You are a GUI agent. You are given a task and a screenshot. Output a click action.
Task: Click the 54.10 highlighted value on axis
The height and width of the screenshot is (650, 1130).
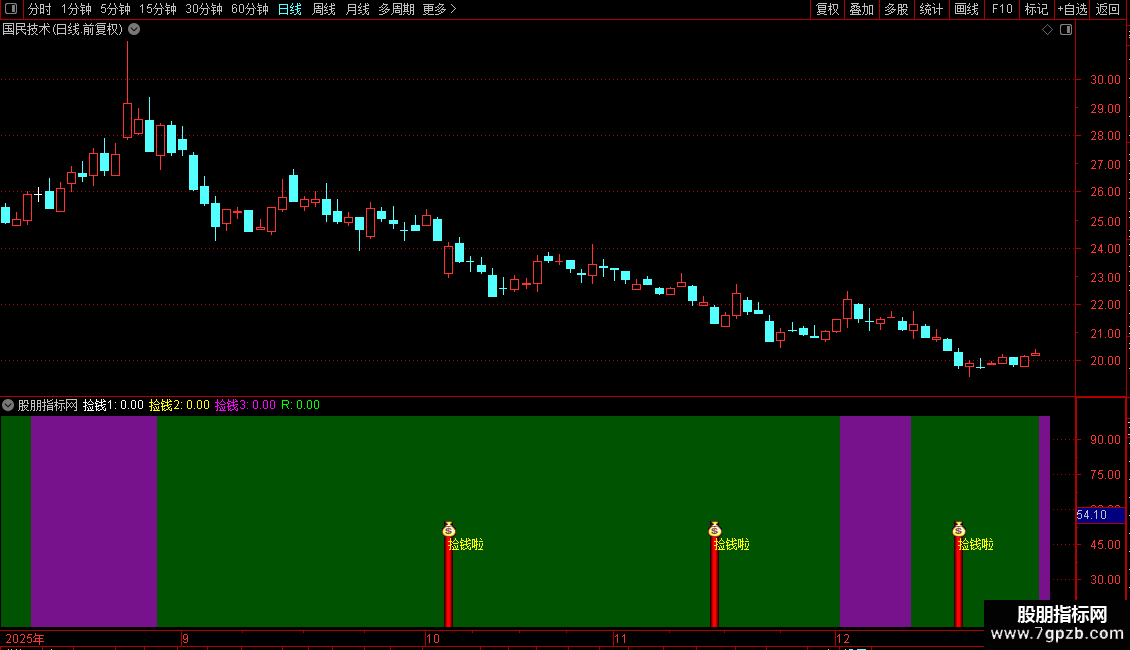point(1100,515)
